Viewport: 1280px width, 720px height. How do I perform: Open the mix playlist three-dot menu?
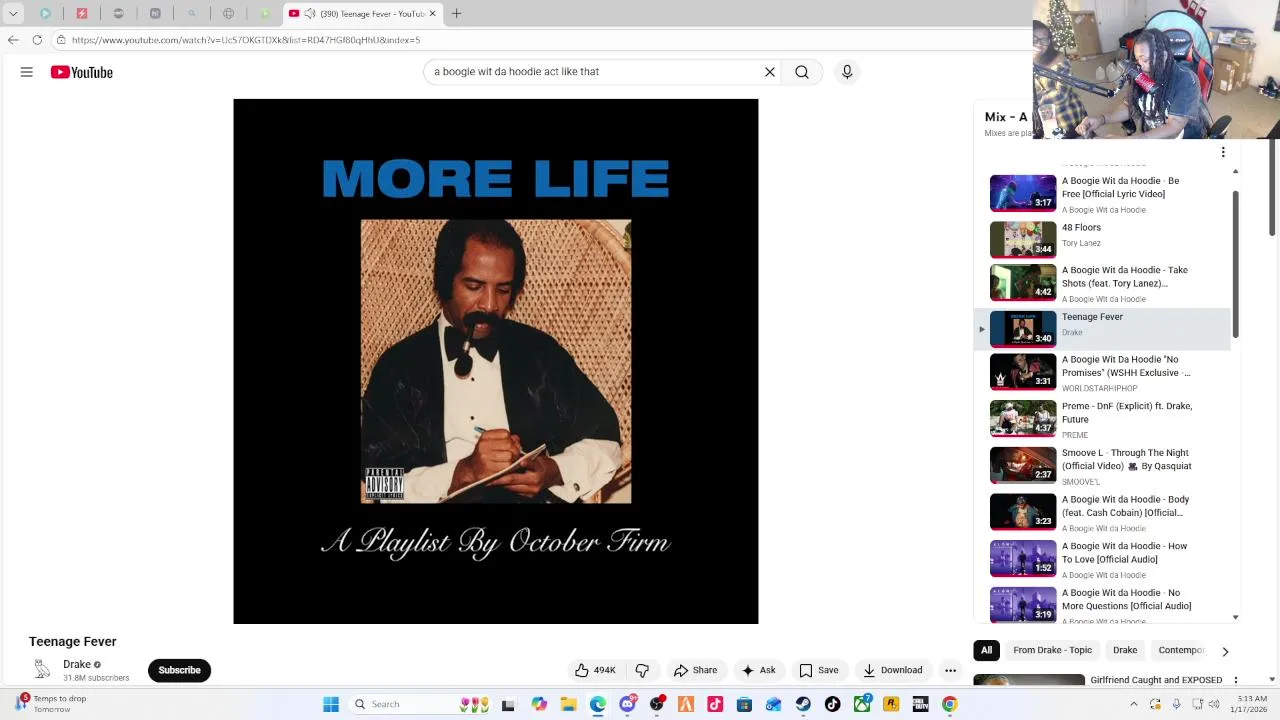1223,152
